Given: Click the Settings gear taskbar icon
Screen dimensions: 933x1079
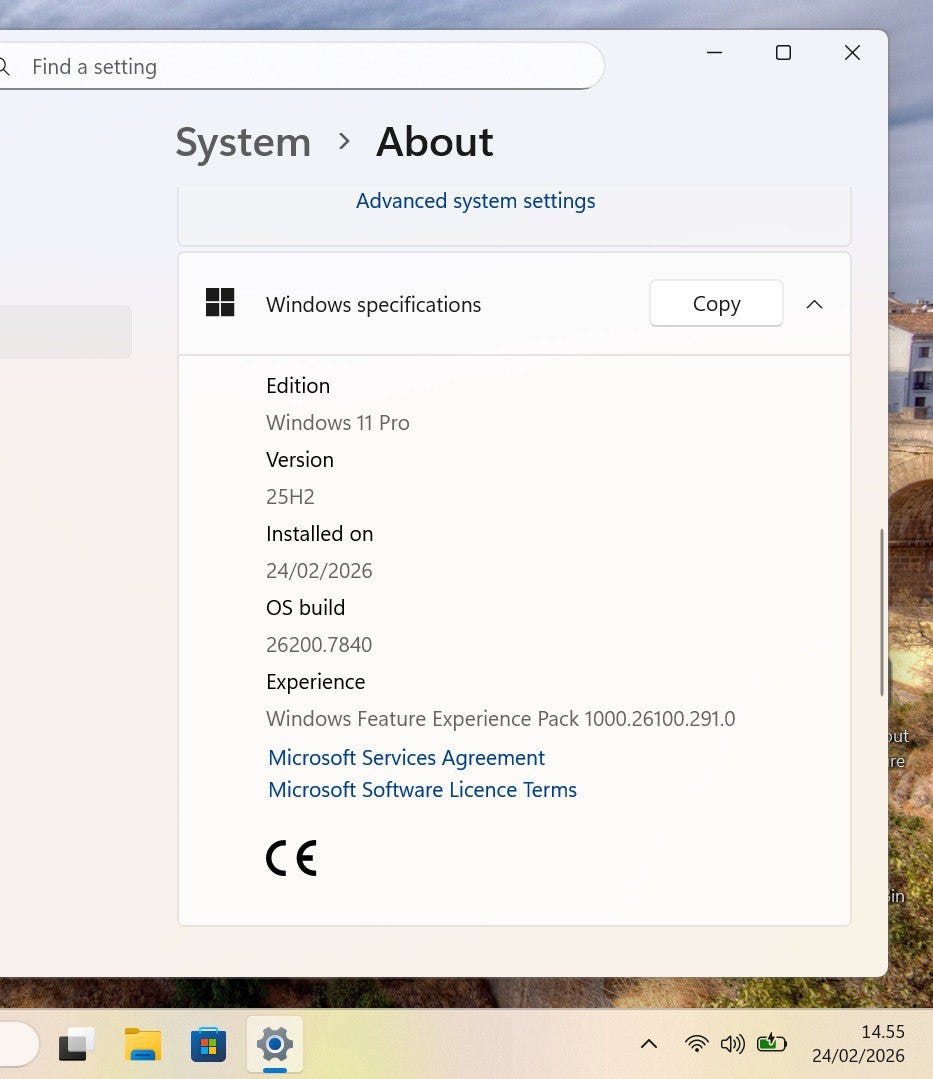Looking at the screenshot, I should pos(274,1045).
